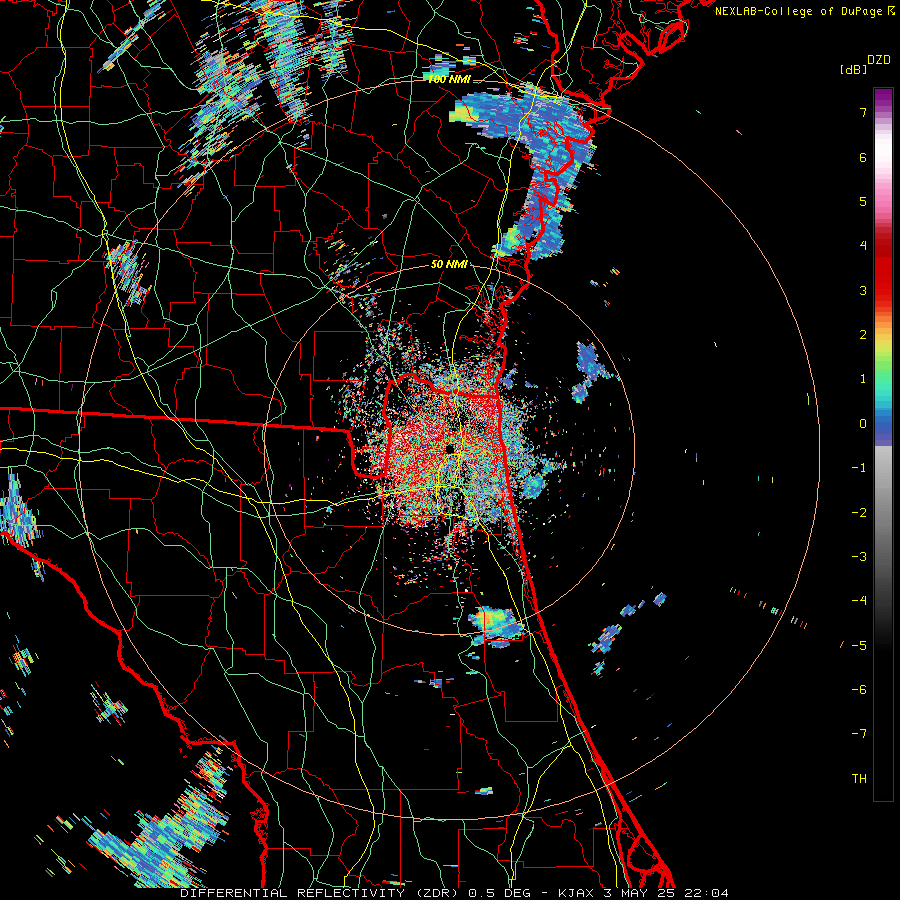Click the DIFFERENTIAL REFLECTIVITY (ZDR) caption text

point(321,893)
